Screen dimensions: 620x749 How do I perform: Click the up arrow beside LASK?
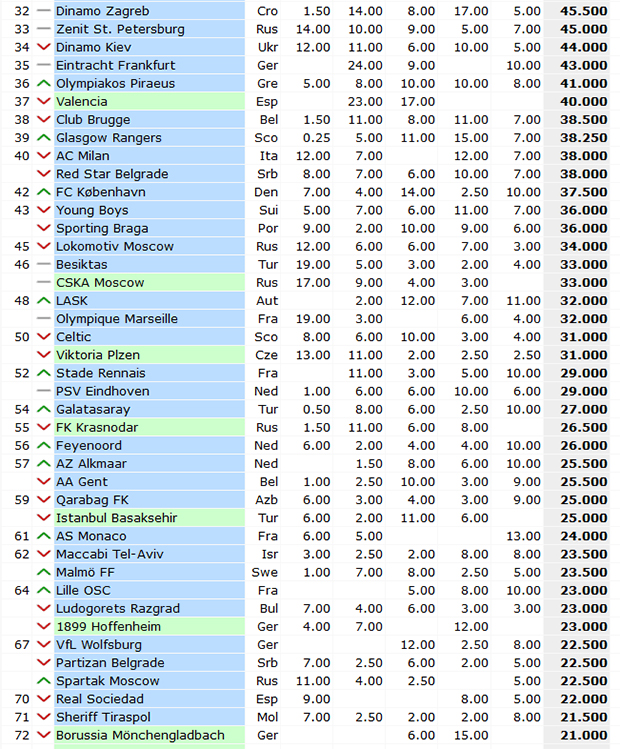tap(43, 300)
